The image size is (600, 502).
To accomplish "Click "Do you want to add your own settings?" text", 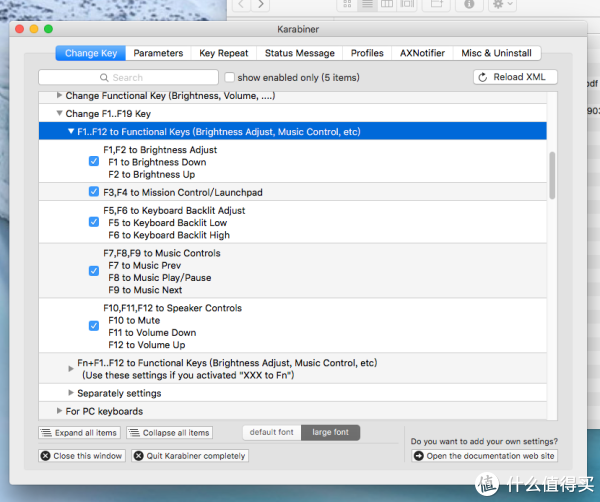I will 484,442.
